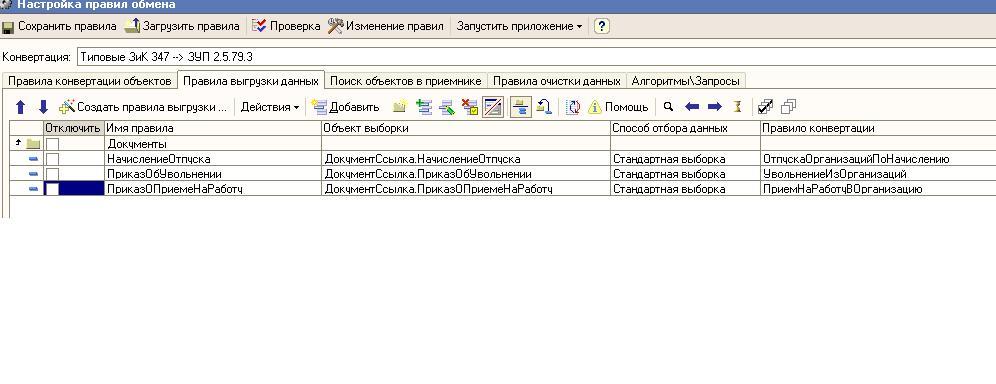996x384 pixels.
Task: Click ДокументСсылка.ПриказОПриемеНаРаботу cell
Action: pyautogui.click(x=466, y=189)
